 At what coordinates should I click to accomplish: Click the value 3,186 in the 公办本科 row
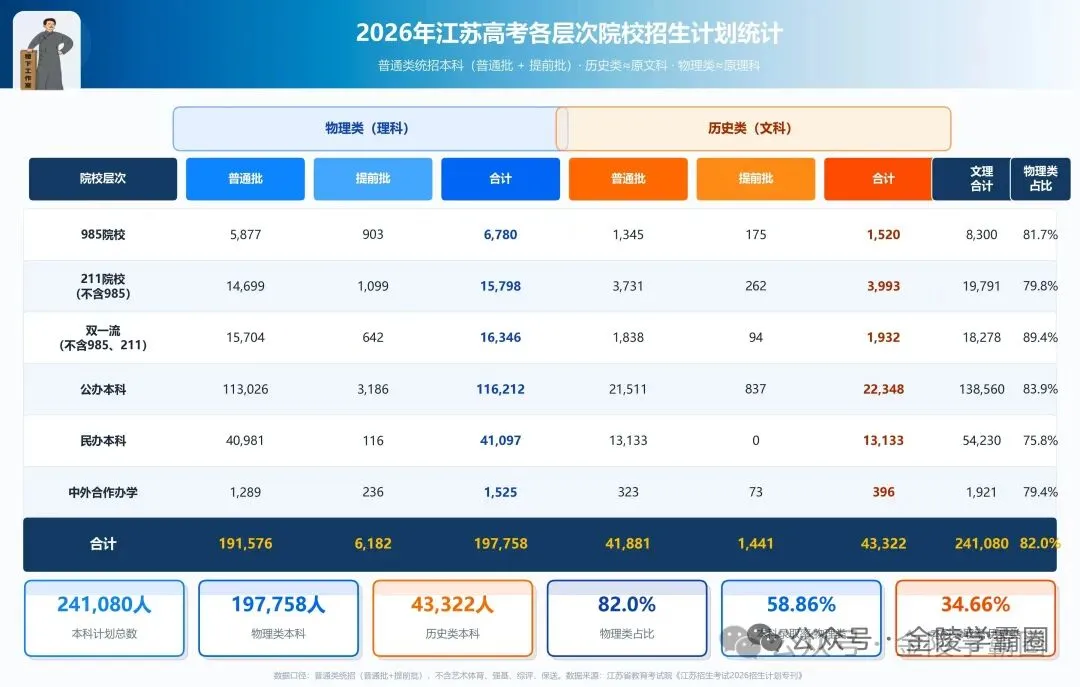(x=373, y=389)
